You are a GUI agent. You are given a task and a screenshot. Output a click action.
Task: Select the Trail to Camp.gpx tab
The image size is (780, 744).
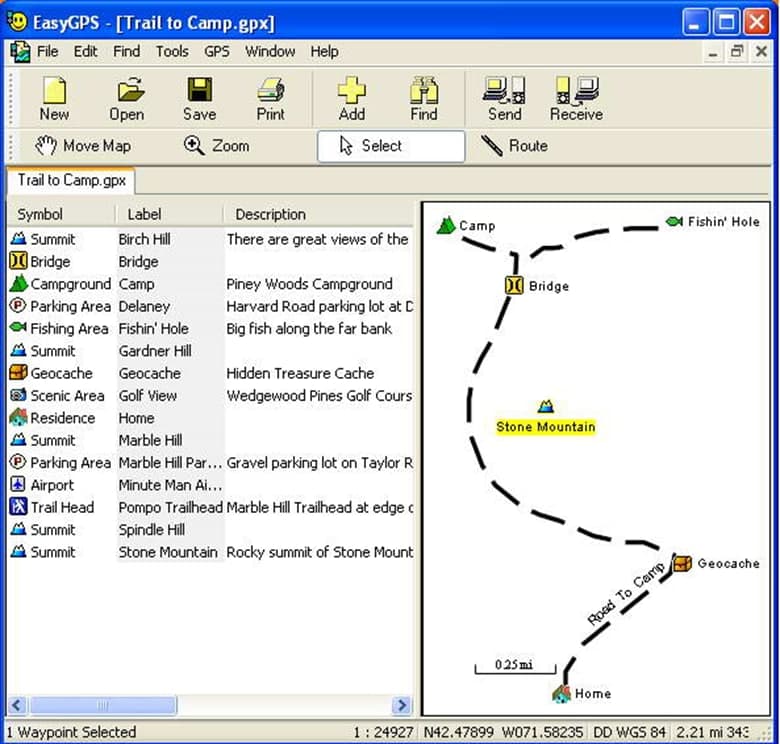pos(71,181)
